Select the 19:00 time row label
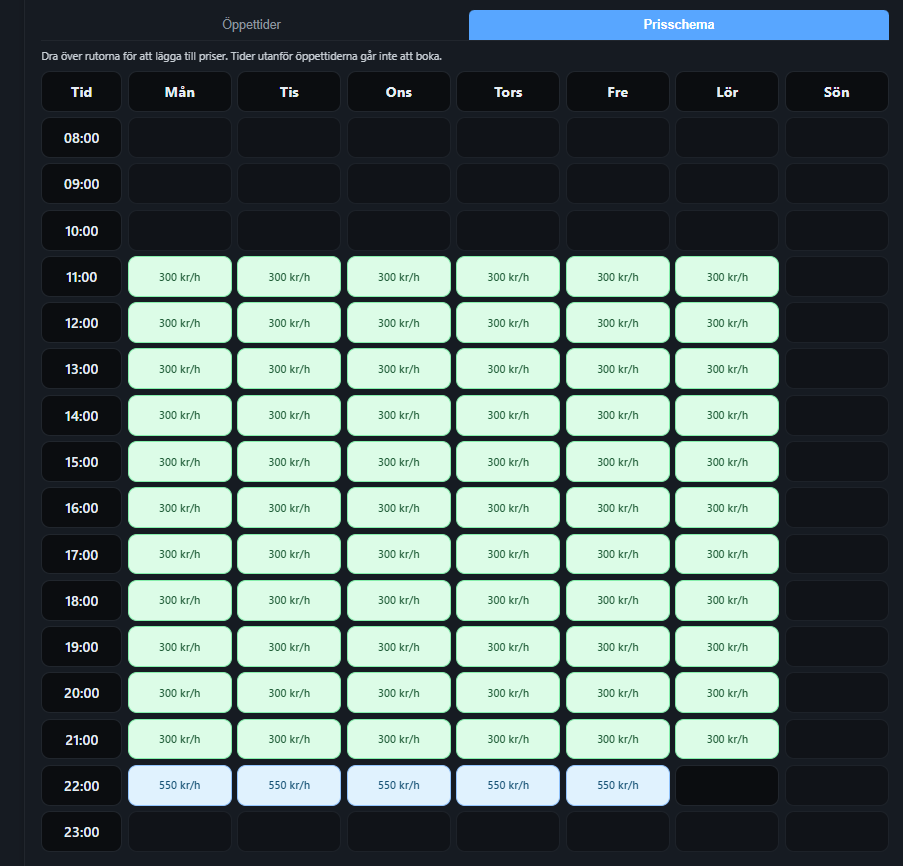Viewport: 903px width, 866px height. pyautogui.click(x=81, y=647)
